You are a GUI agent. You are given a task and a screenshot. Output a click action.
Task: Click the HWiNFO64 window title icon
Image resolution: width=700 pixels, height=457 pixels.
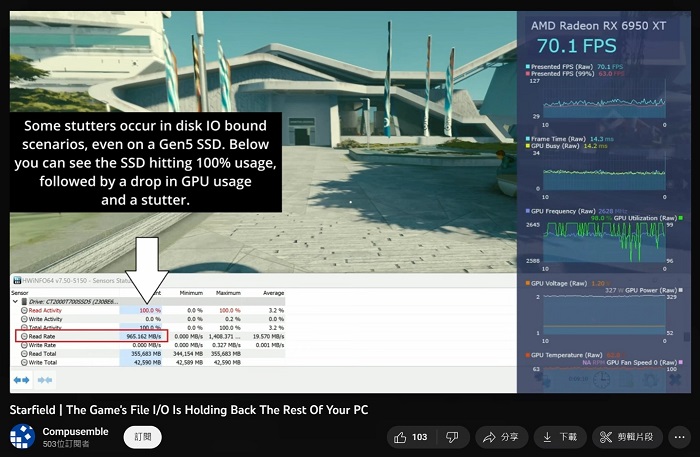pos(17,280)
